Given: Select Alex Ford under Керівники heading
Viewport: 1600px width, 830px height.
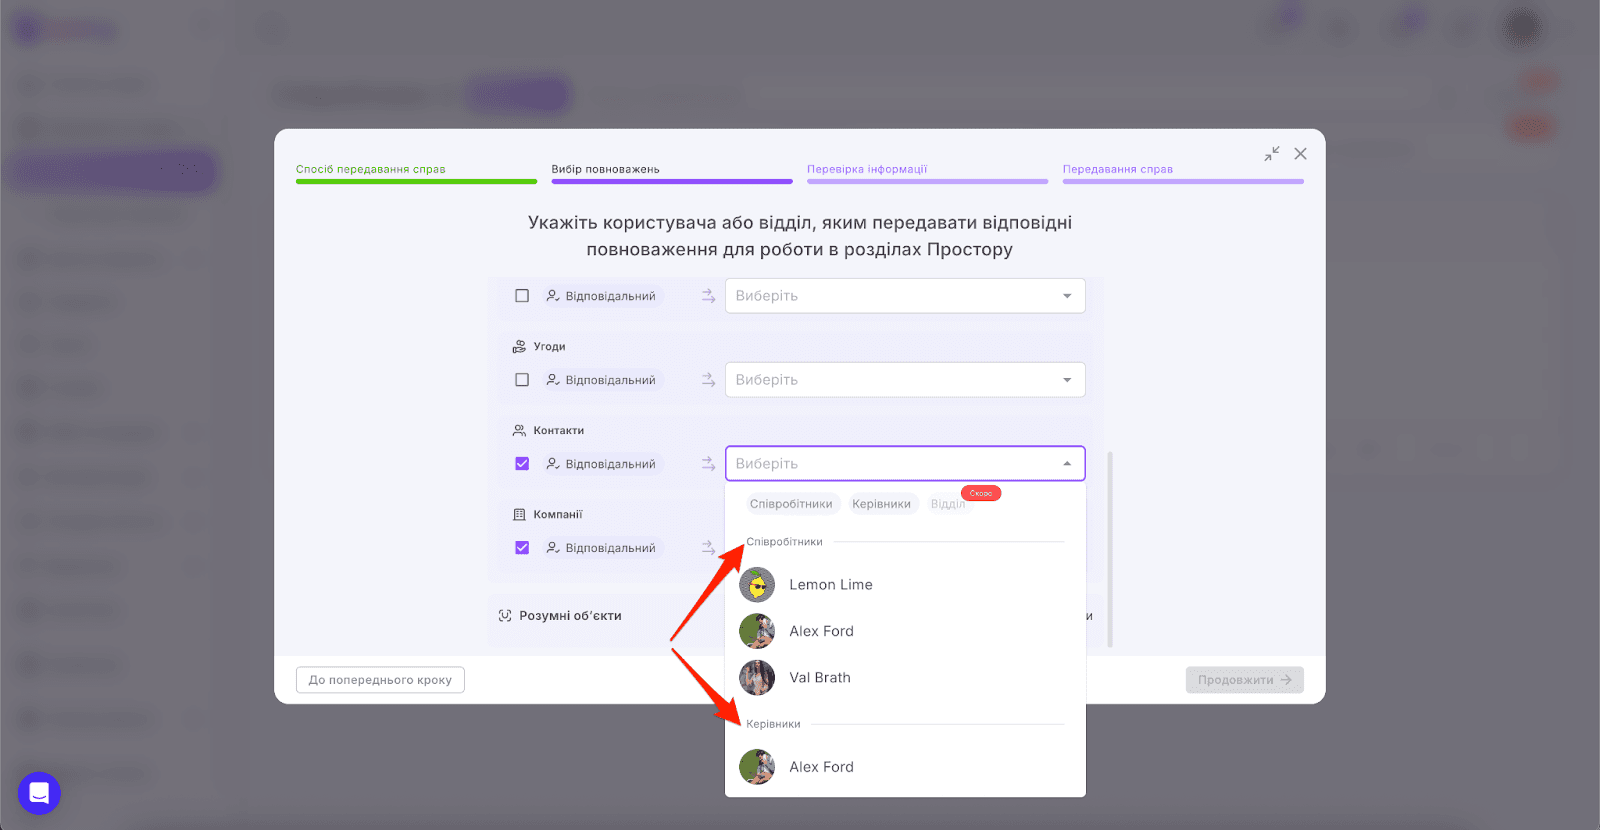Looking at the screenshot, I should click(905, 767).
